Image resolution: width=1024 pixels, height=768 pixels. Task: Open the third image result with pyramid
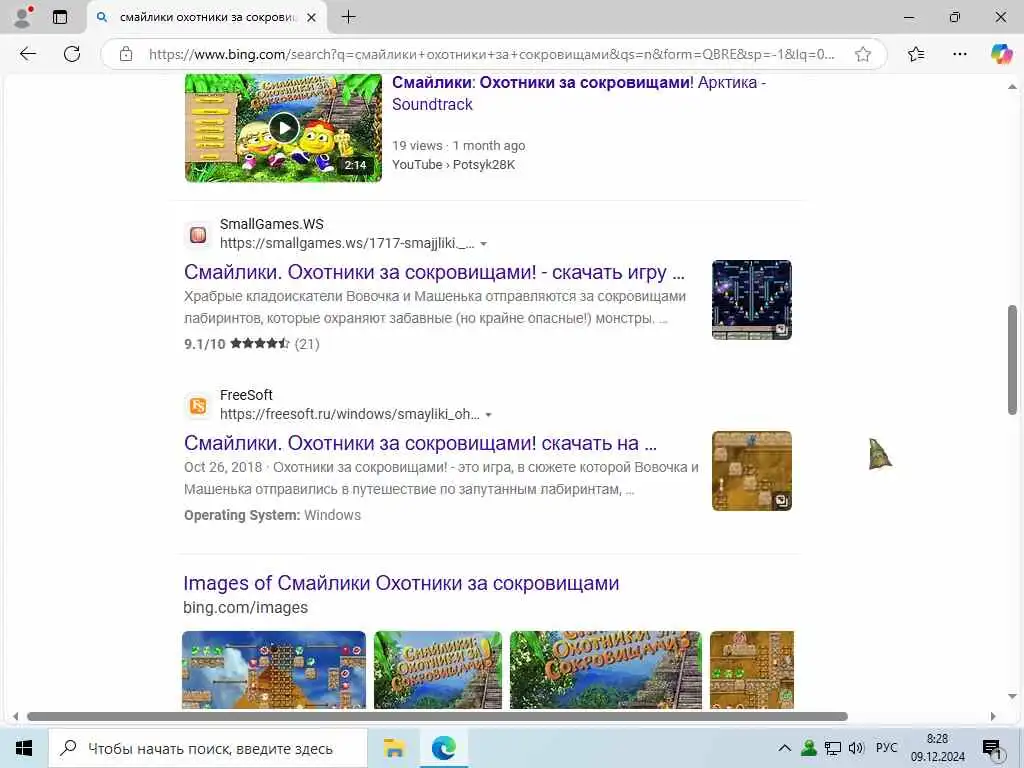point(605,669)
